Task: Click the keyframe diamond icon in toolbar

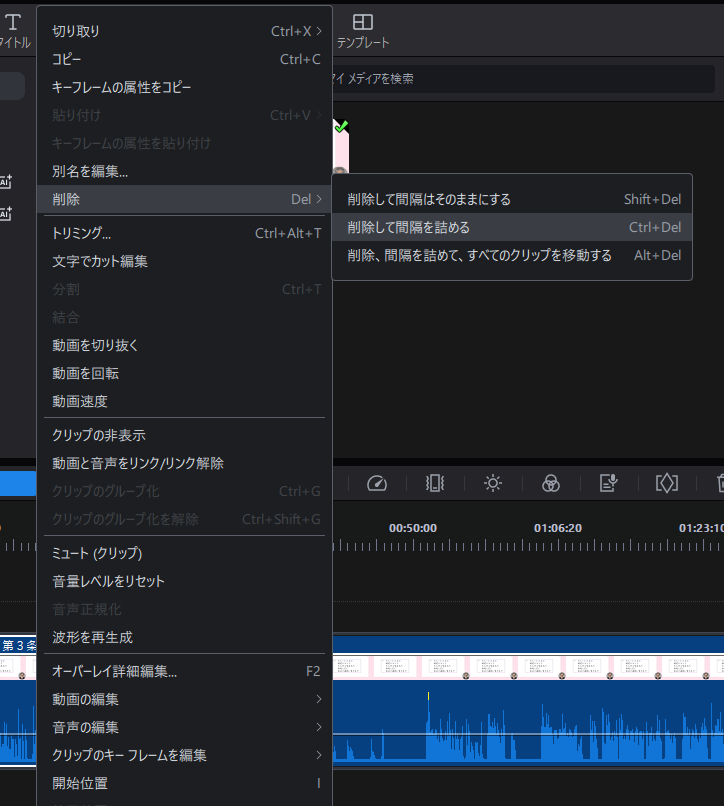Action: tap(666, 483)
